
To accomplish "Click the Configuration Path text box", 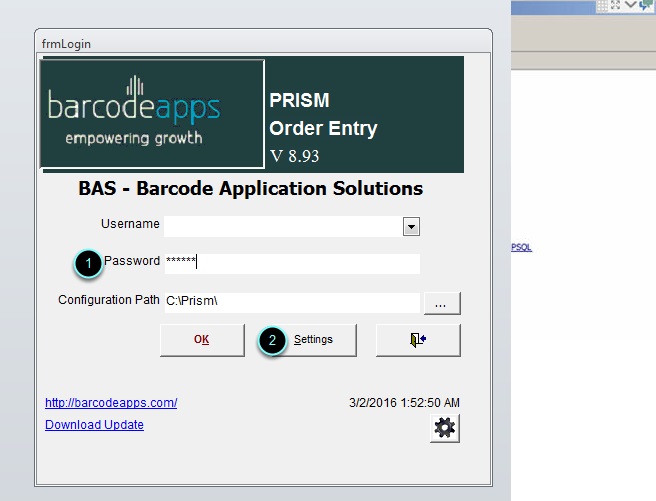I will pos(292,302).
